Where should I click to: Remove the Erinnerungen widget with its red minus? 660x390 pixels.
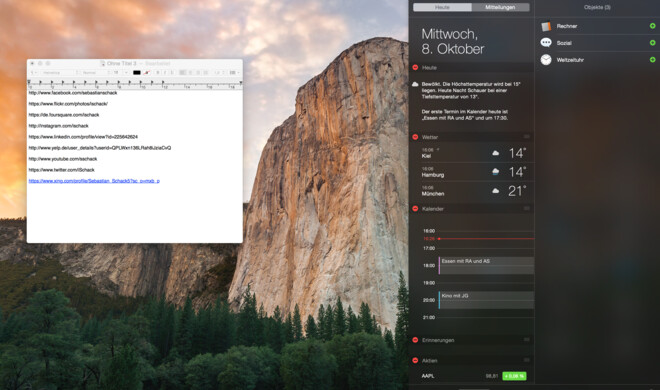coord(415,340)
